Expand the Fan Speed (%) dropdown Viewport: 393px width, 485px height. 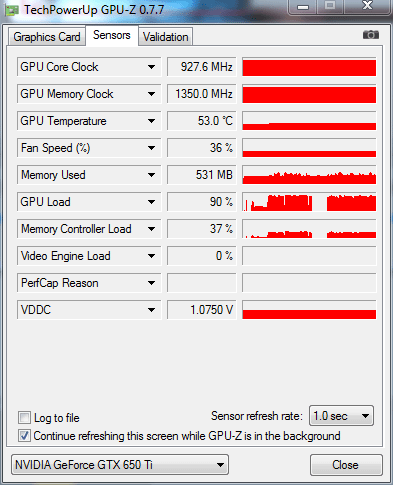coord(151,148)
